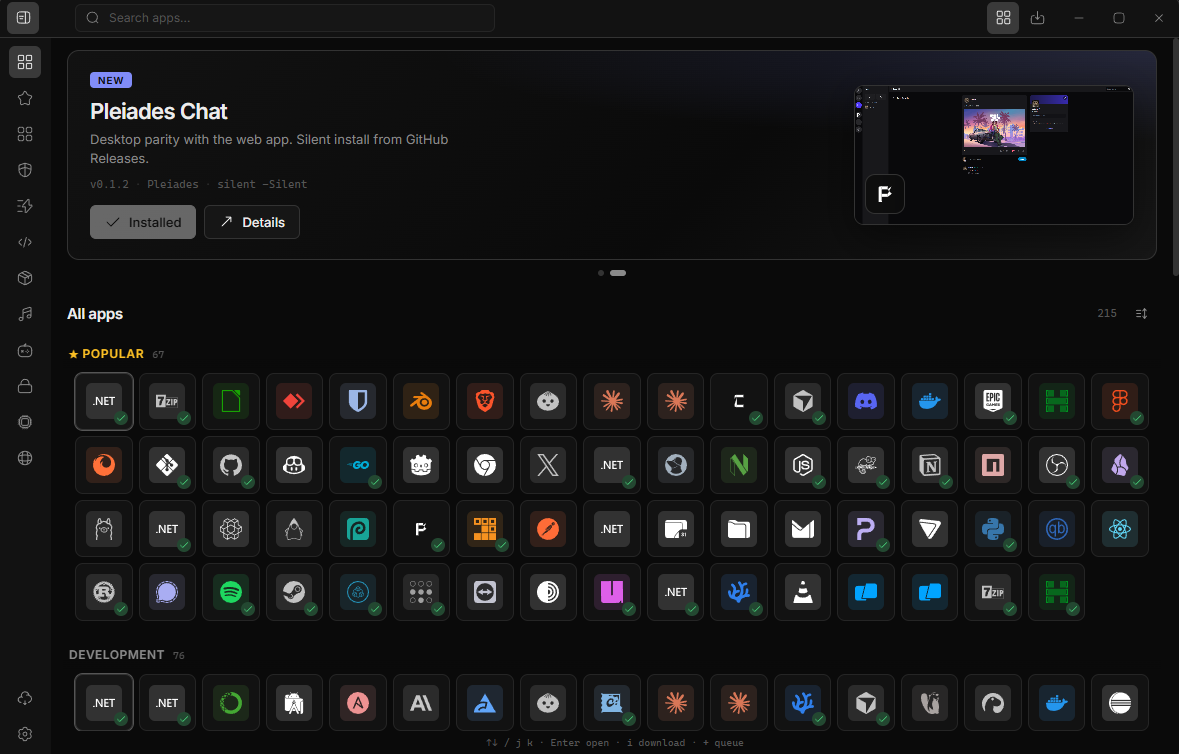The image size is (1179, 754).
Task: Open the Go language tile
Action: pyautogui.click(x=358, y=465)
